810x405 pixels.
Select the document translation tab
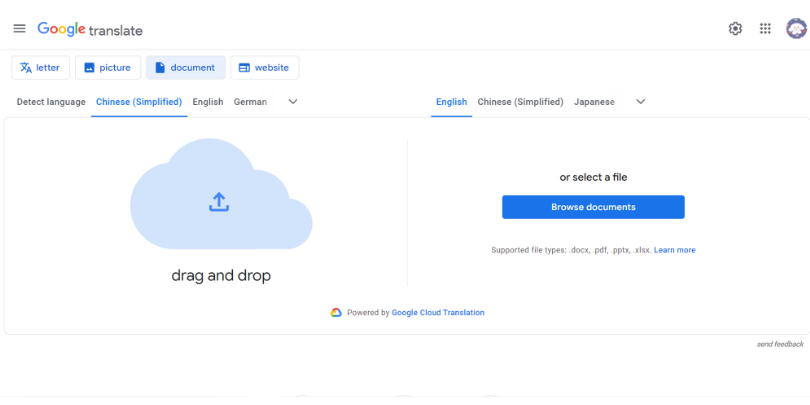click(x=185, y=68)
